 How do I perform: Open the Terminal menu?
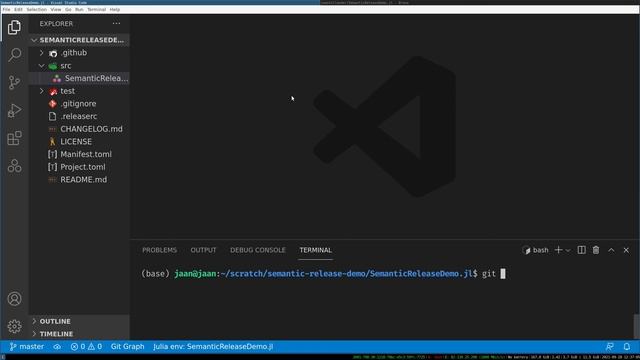click(x=97, y=9)
